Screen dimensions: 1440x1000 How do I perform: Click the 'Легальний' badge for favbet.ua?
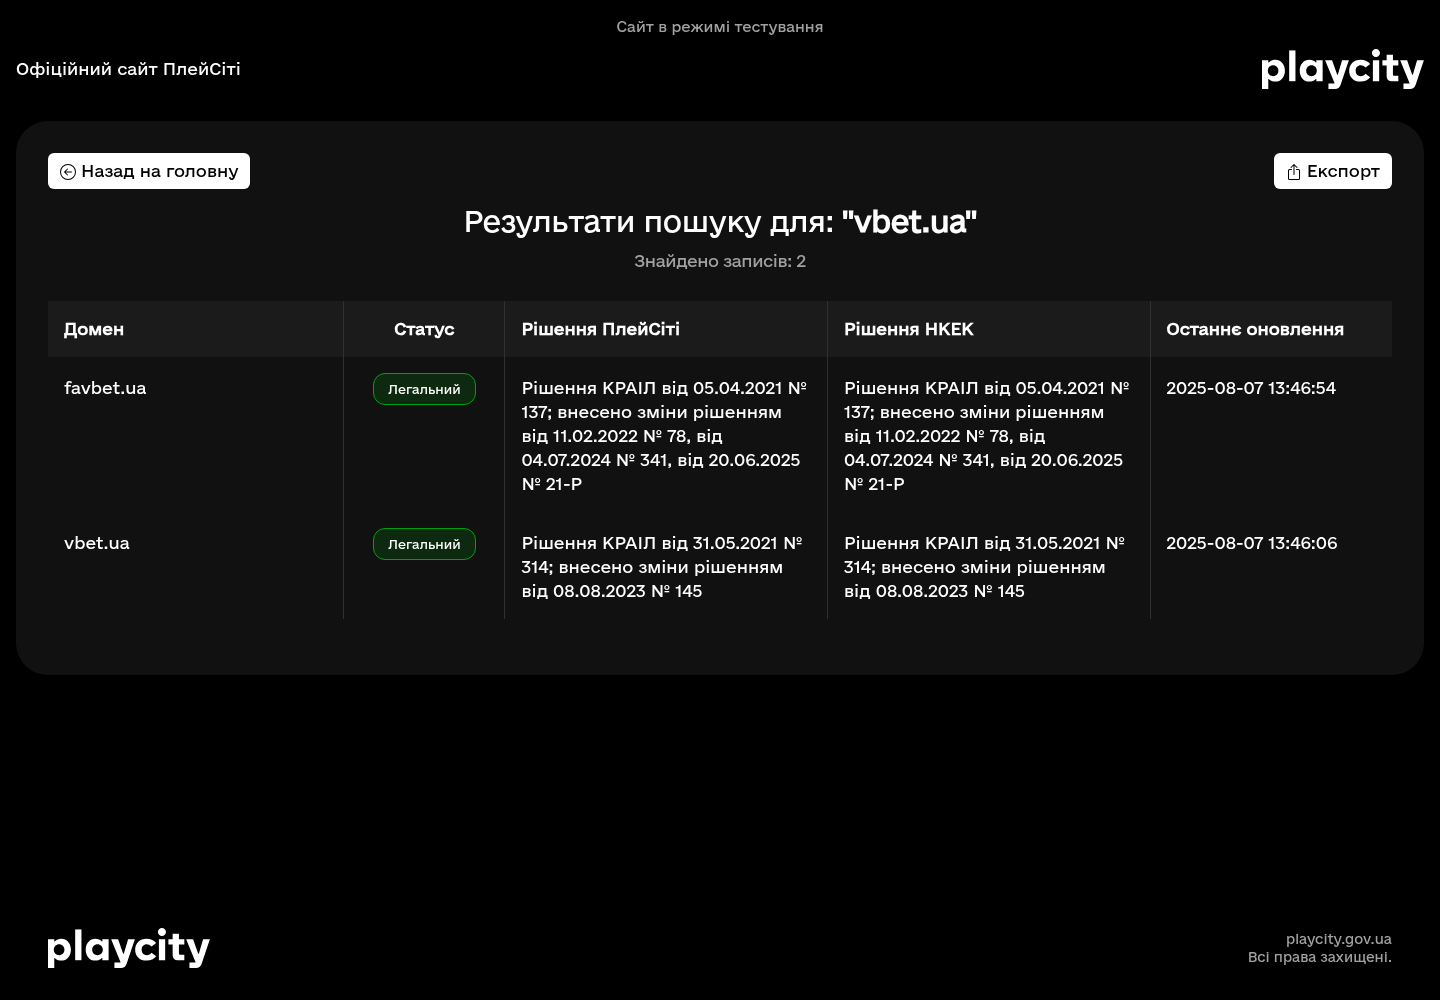tap(424, 389)
